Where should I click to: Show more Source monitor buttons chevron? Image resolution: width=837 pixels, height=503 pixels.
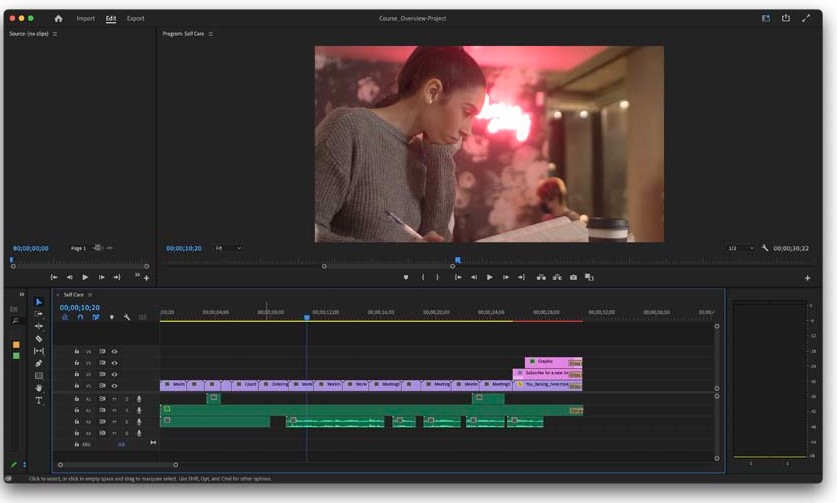click(x=137, y=274)
